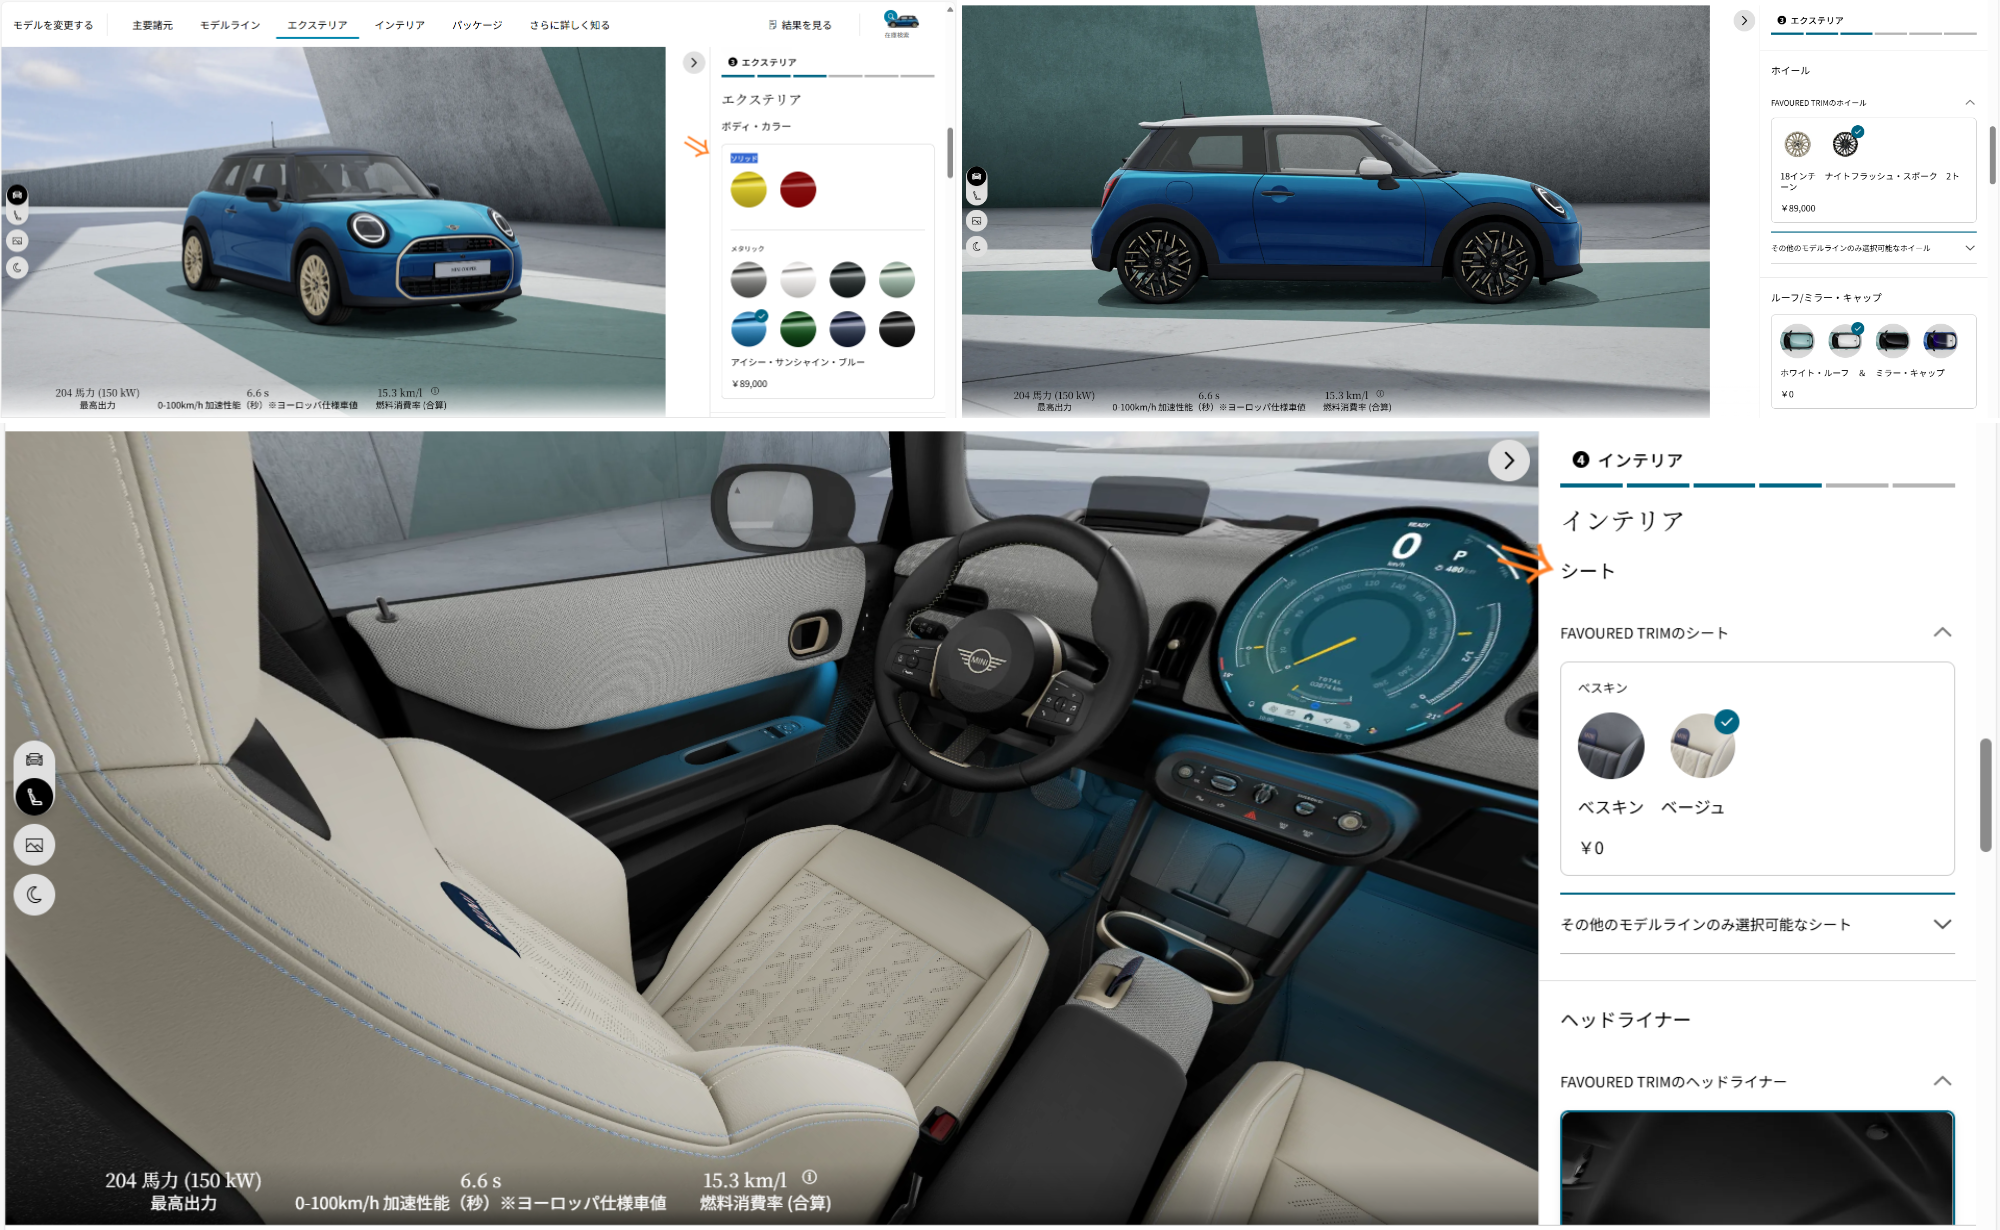Image resolution: width=2000 pixels, height=1230 pixels.
Task: Collapse FAVOURED TRIMのヘッドライナー section
Action: click(x=1942, y=1082)
